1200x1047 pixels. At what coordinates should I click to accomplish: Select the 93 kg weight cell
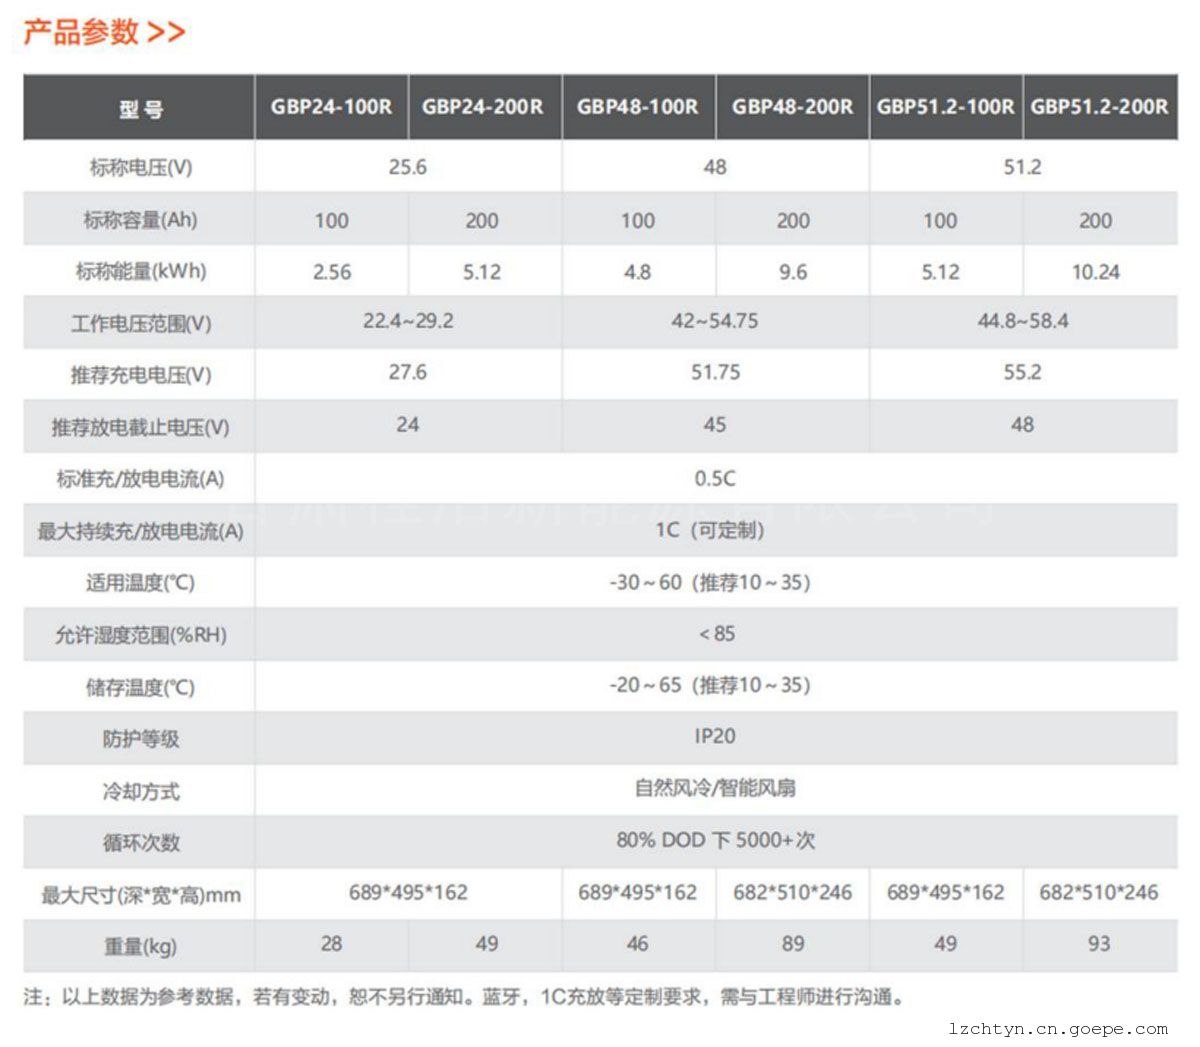click(1098, 944)
